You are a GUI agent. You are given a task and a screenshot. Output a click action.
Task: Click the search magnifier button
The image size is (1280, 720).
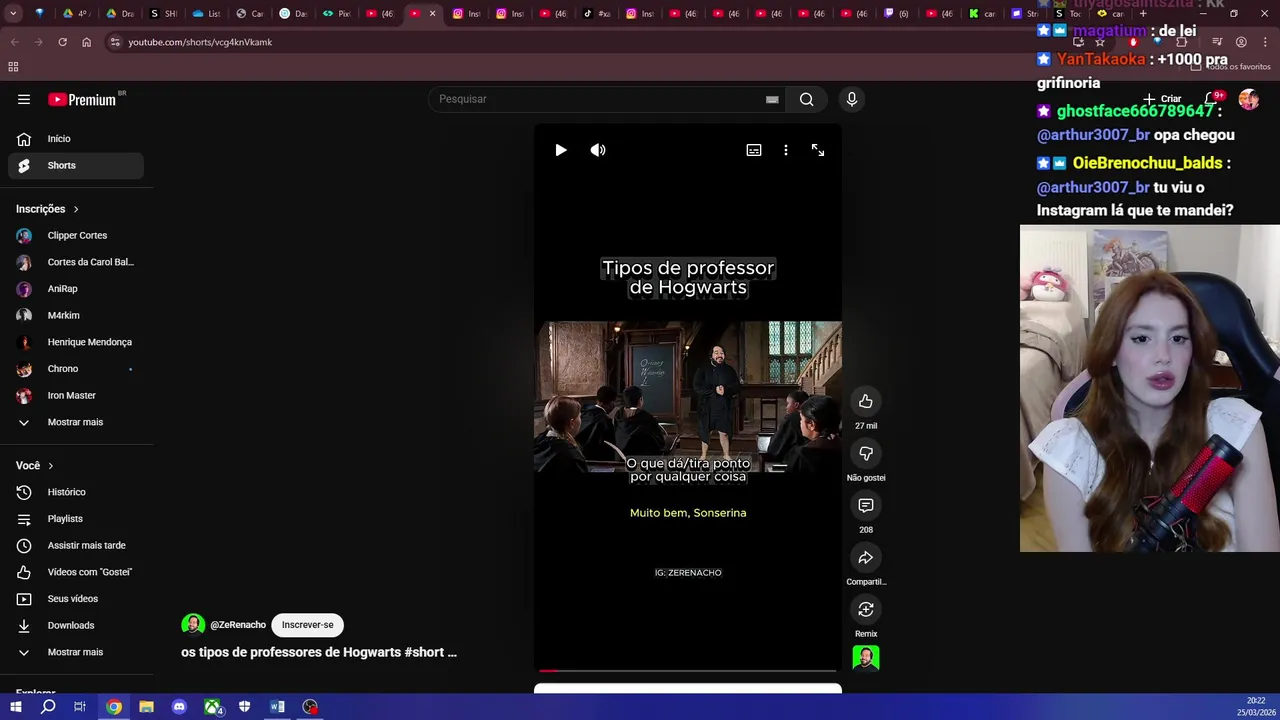coord(806,99)
